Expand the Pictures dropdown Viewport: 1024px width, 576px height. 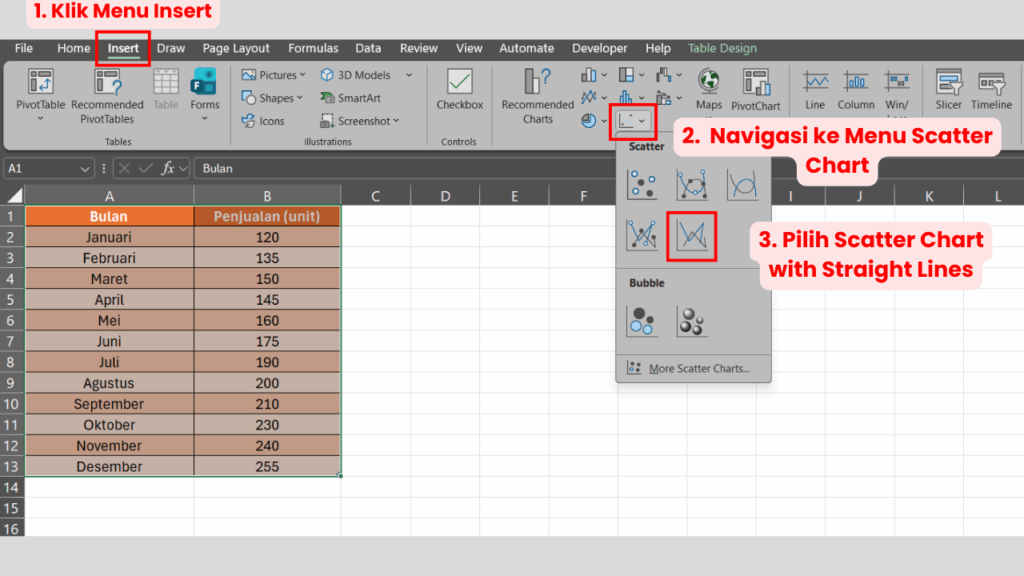274,75
